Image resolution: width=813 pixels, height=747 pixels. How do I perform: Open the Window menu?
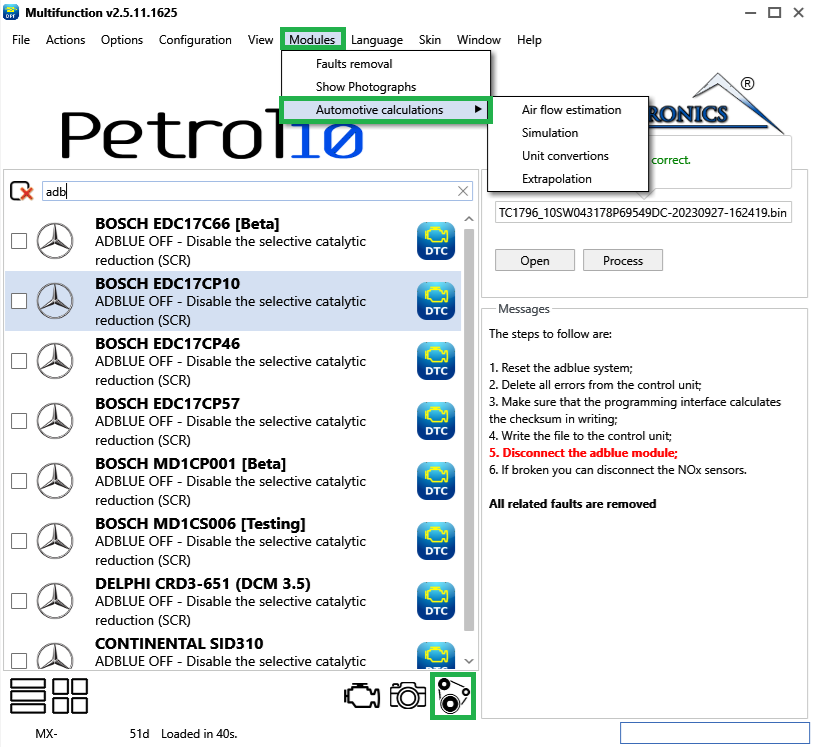point(479,40)
